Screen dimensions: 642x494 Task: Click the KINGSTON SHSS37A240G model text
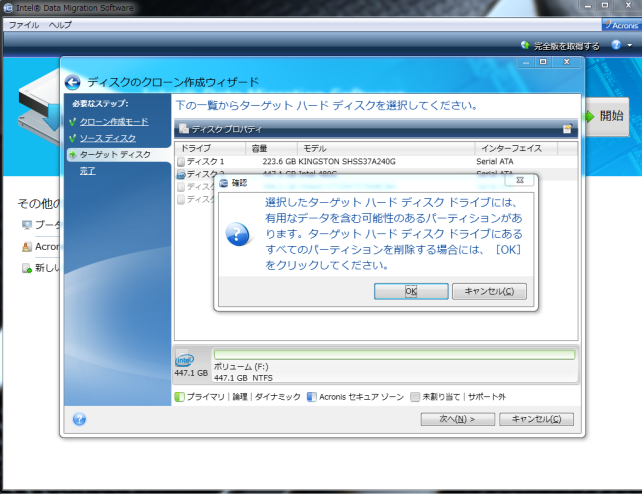click(x=347, y=162)
